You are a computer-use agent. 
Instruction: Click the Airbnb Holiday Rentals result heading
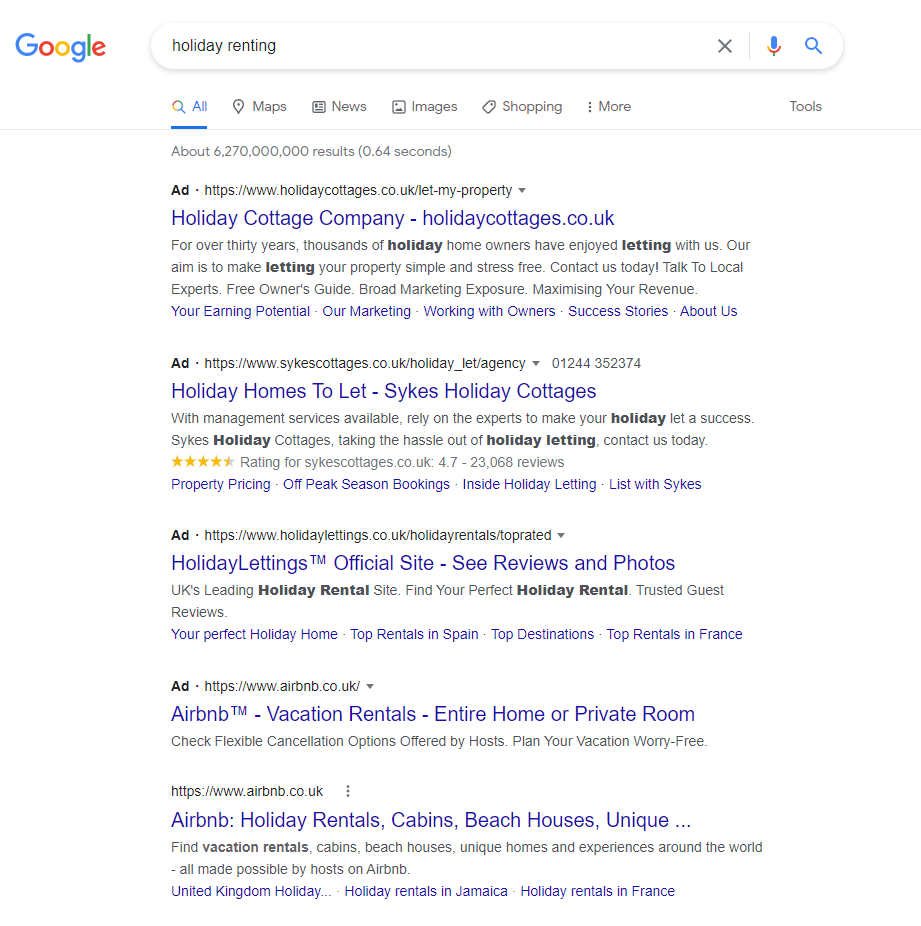coord(430,819)
